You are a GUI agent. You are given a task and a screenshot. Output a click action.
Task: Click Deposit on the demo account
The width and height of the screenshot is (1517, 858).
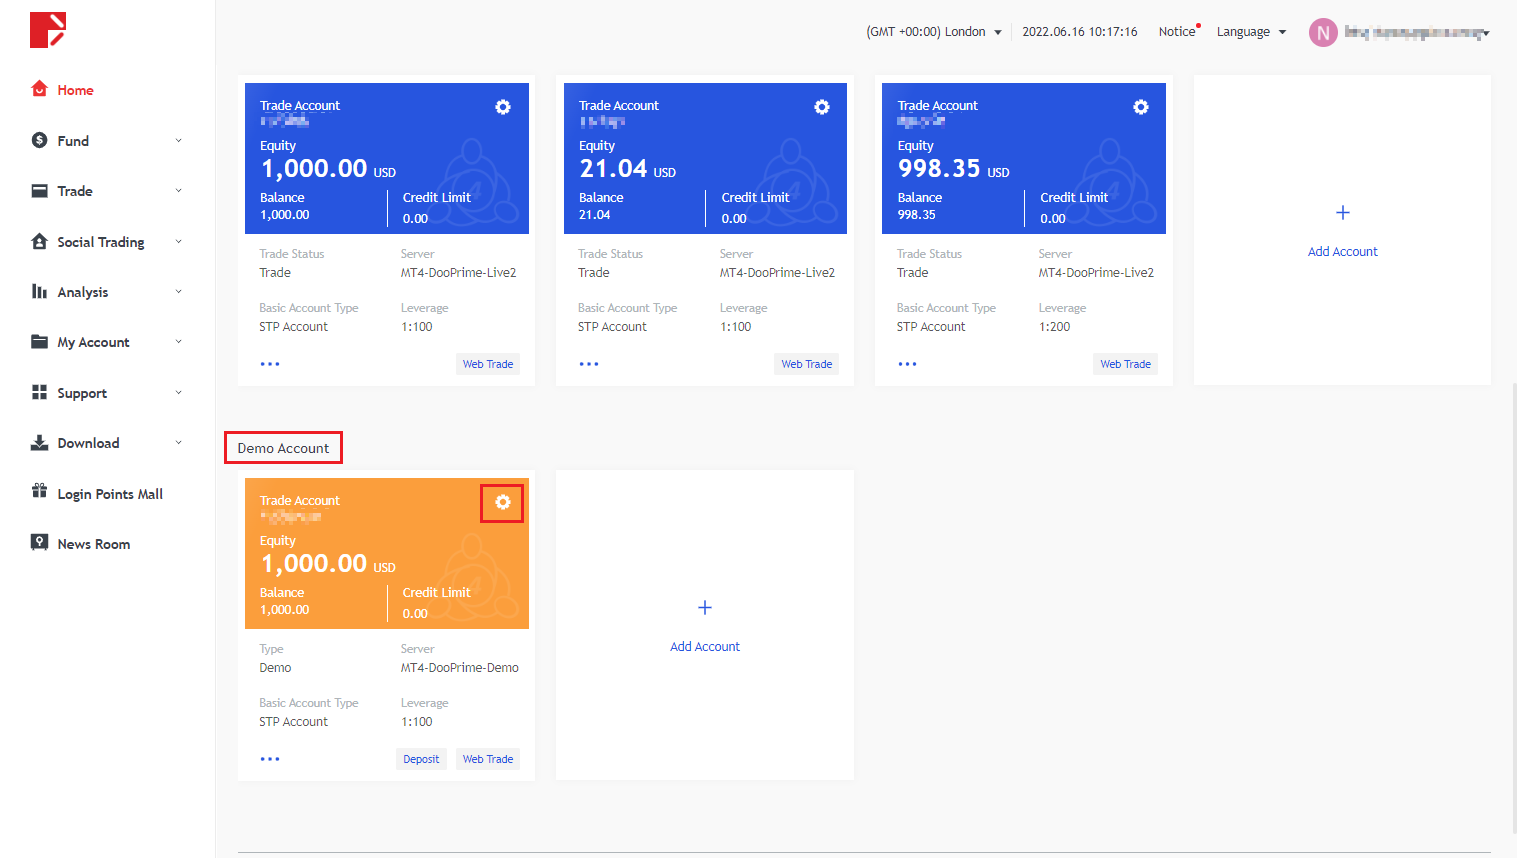click(x=421, y=759)
